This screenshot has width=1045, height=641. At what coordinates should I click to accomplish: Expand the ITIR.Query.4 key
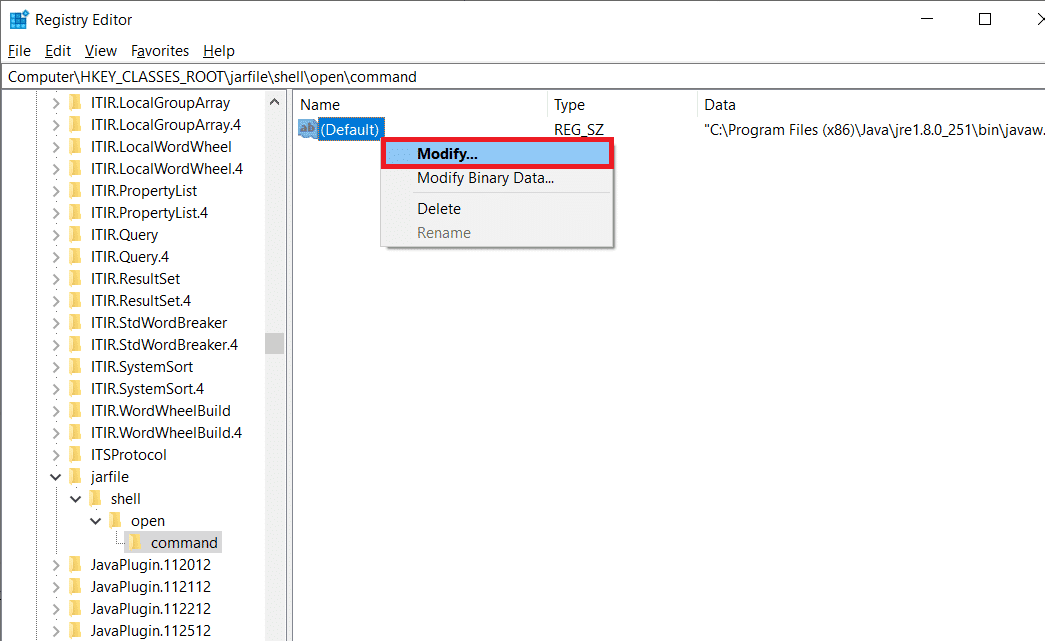56,257
